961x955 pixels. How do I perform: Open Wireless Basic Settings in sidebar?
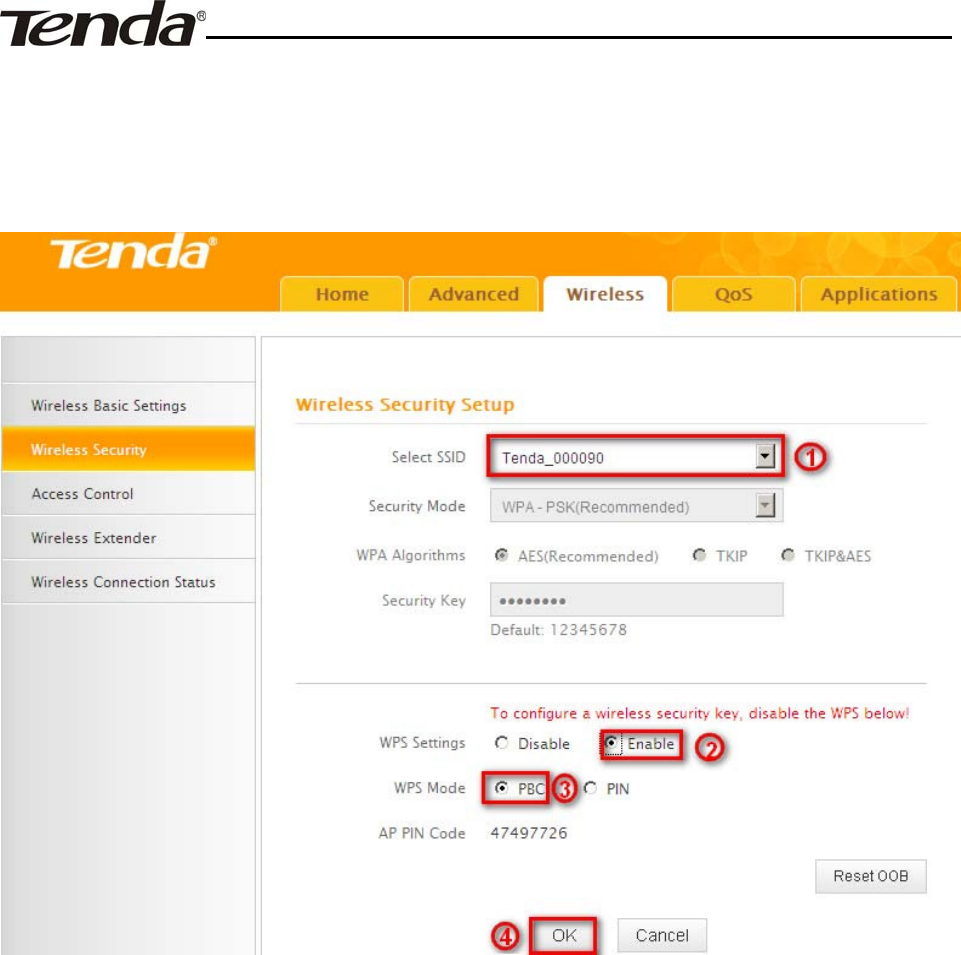pos(128,405)
